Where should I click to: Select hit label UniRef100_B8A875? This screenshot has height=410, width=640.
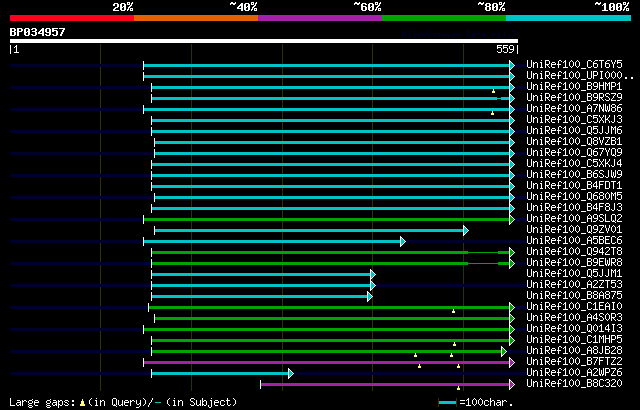click(x=574, y=296)
